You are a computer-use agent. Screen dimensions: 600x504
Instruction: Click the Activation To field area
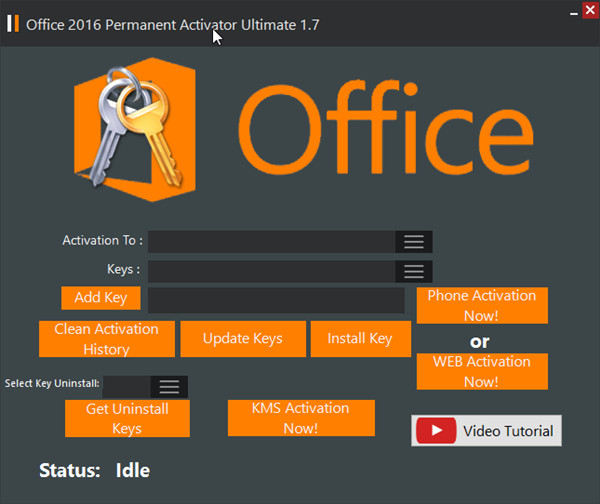coord(272,242)
